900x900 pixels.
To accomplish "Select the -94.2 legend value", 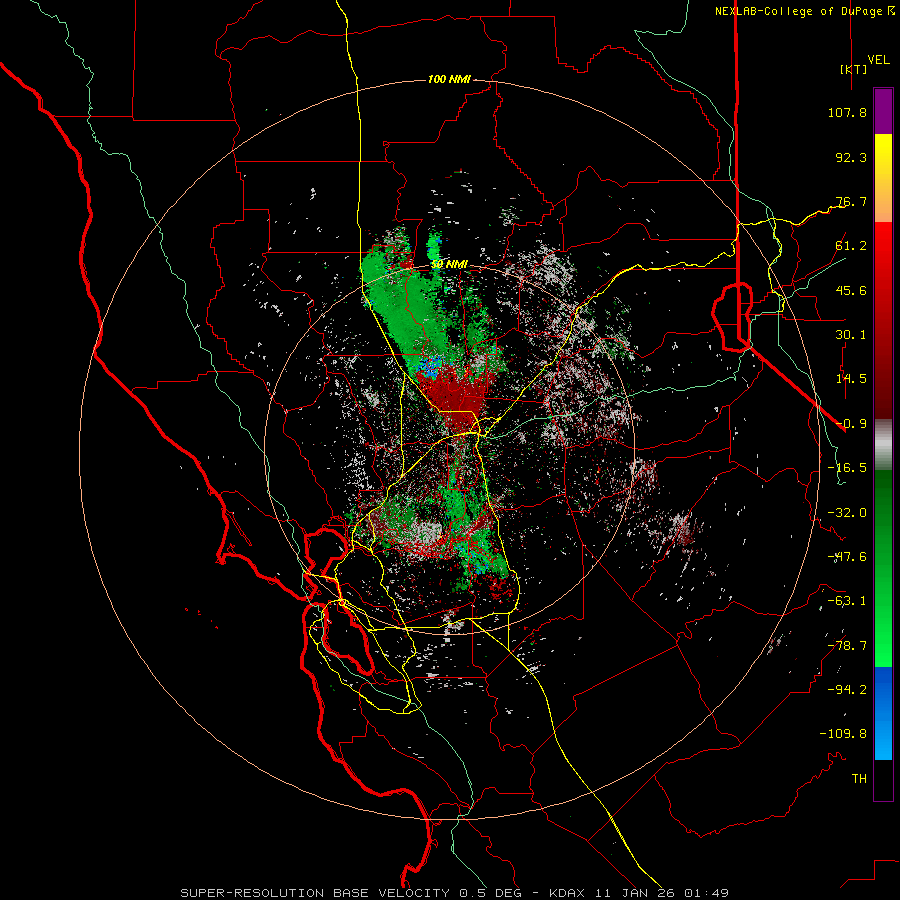I will click(847, 690).
